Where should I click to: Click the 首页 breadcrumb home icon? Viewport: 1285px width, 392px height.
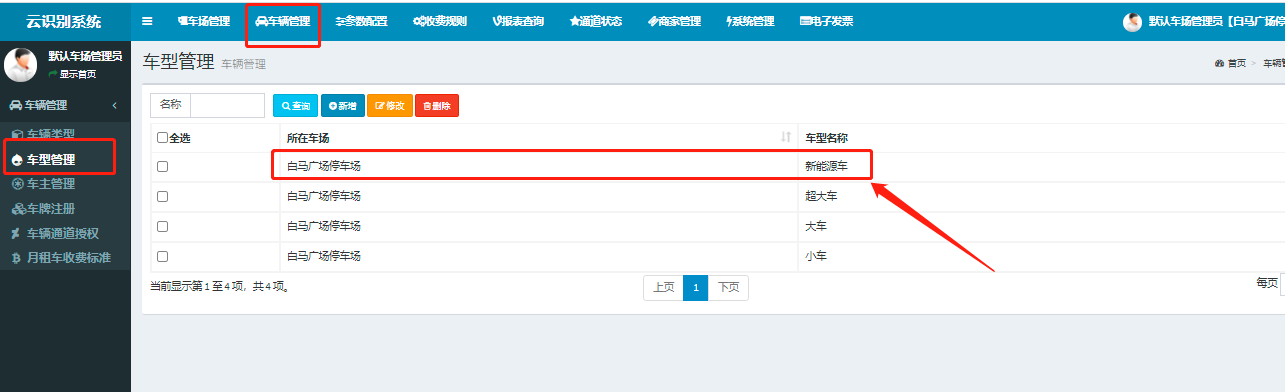[1219, 63]
